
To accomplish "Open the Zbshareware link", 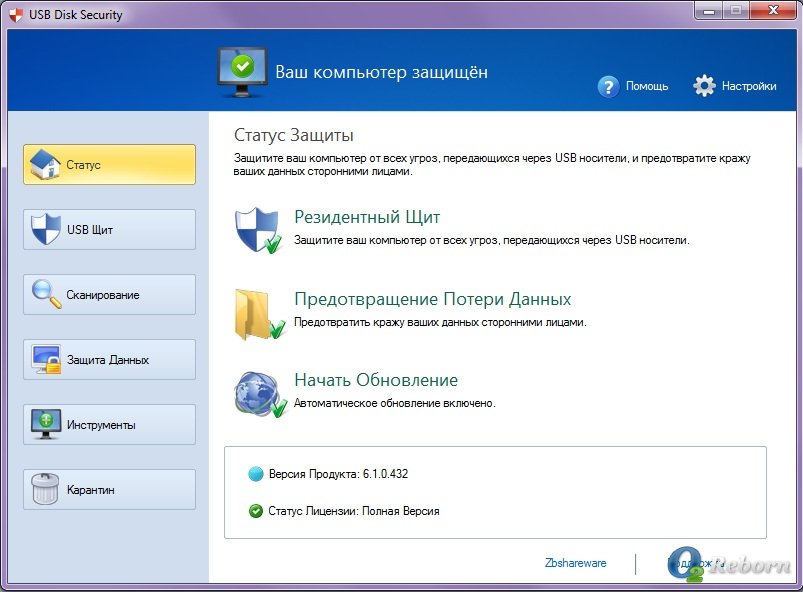I will coord(576,563).
